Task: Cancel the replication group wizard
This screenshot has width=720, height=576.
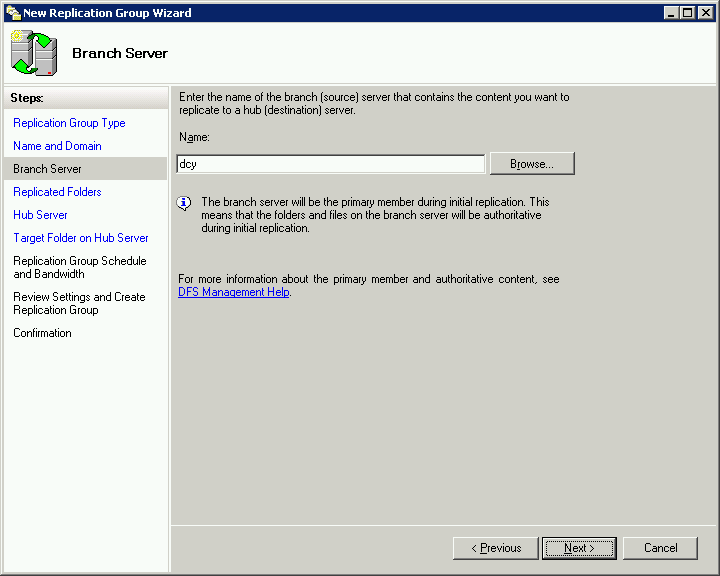Action: pyautogui.click(x=660, y=548)
